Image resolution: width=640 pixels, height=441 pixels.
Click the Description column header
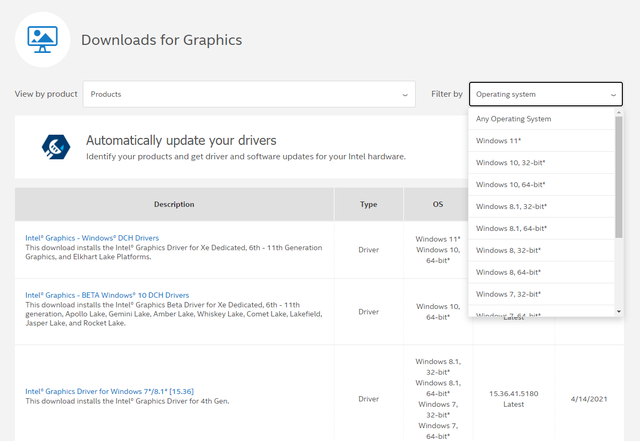coord(174,204)
